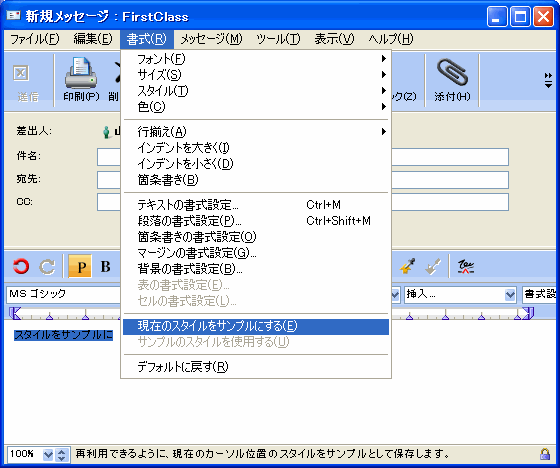Click the gray apply-sample eyedropper icon
This screenshot has height=468, width=560.
pyautogui.click(x=433, y=267)
